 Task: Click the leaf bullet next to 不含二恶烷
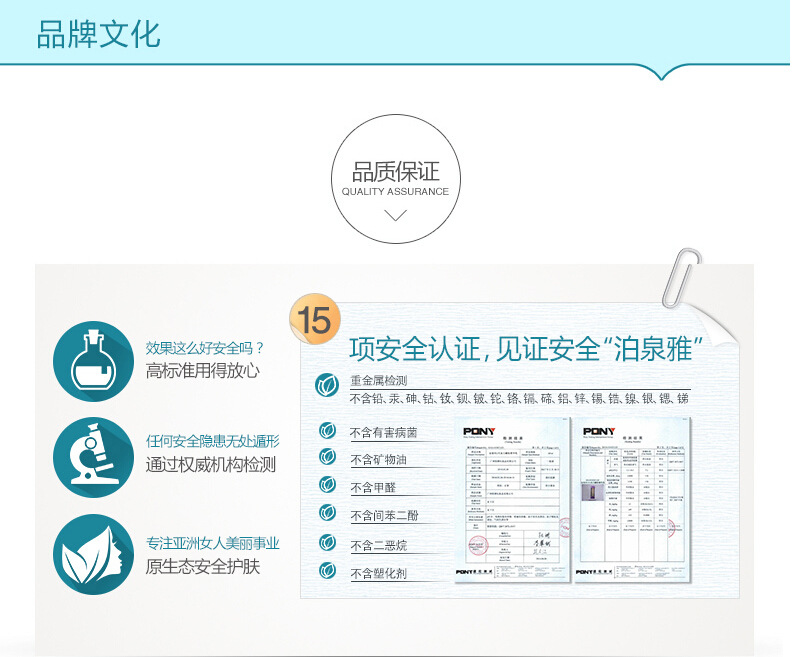pos(327,542)
